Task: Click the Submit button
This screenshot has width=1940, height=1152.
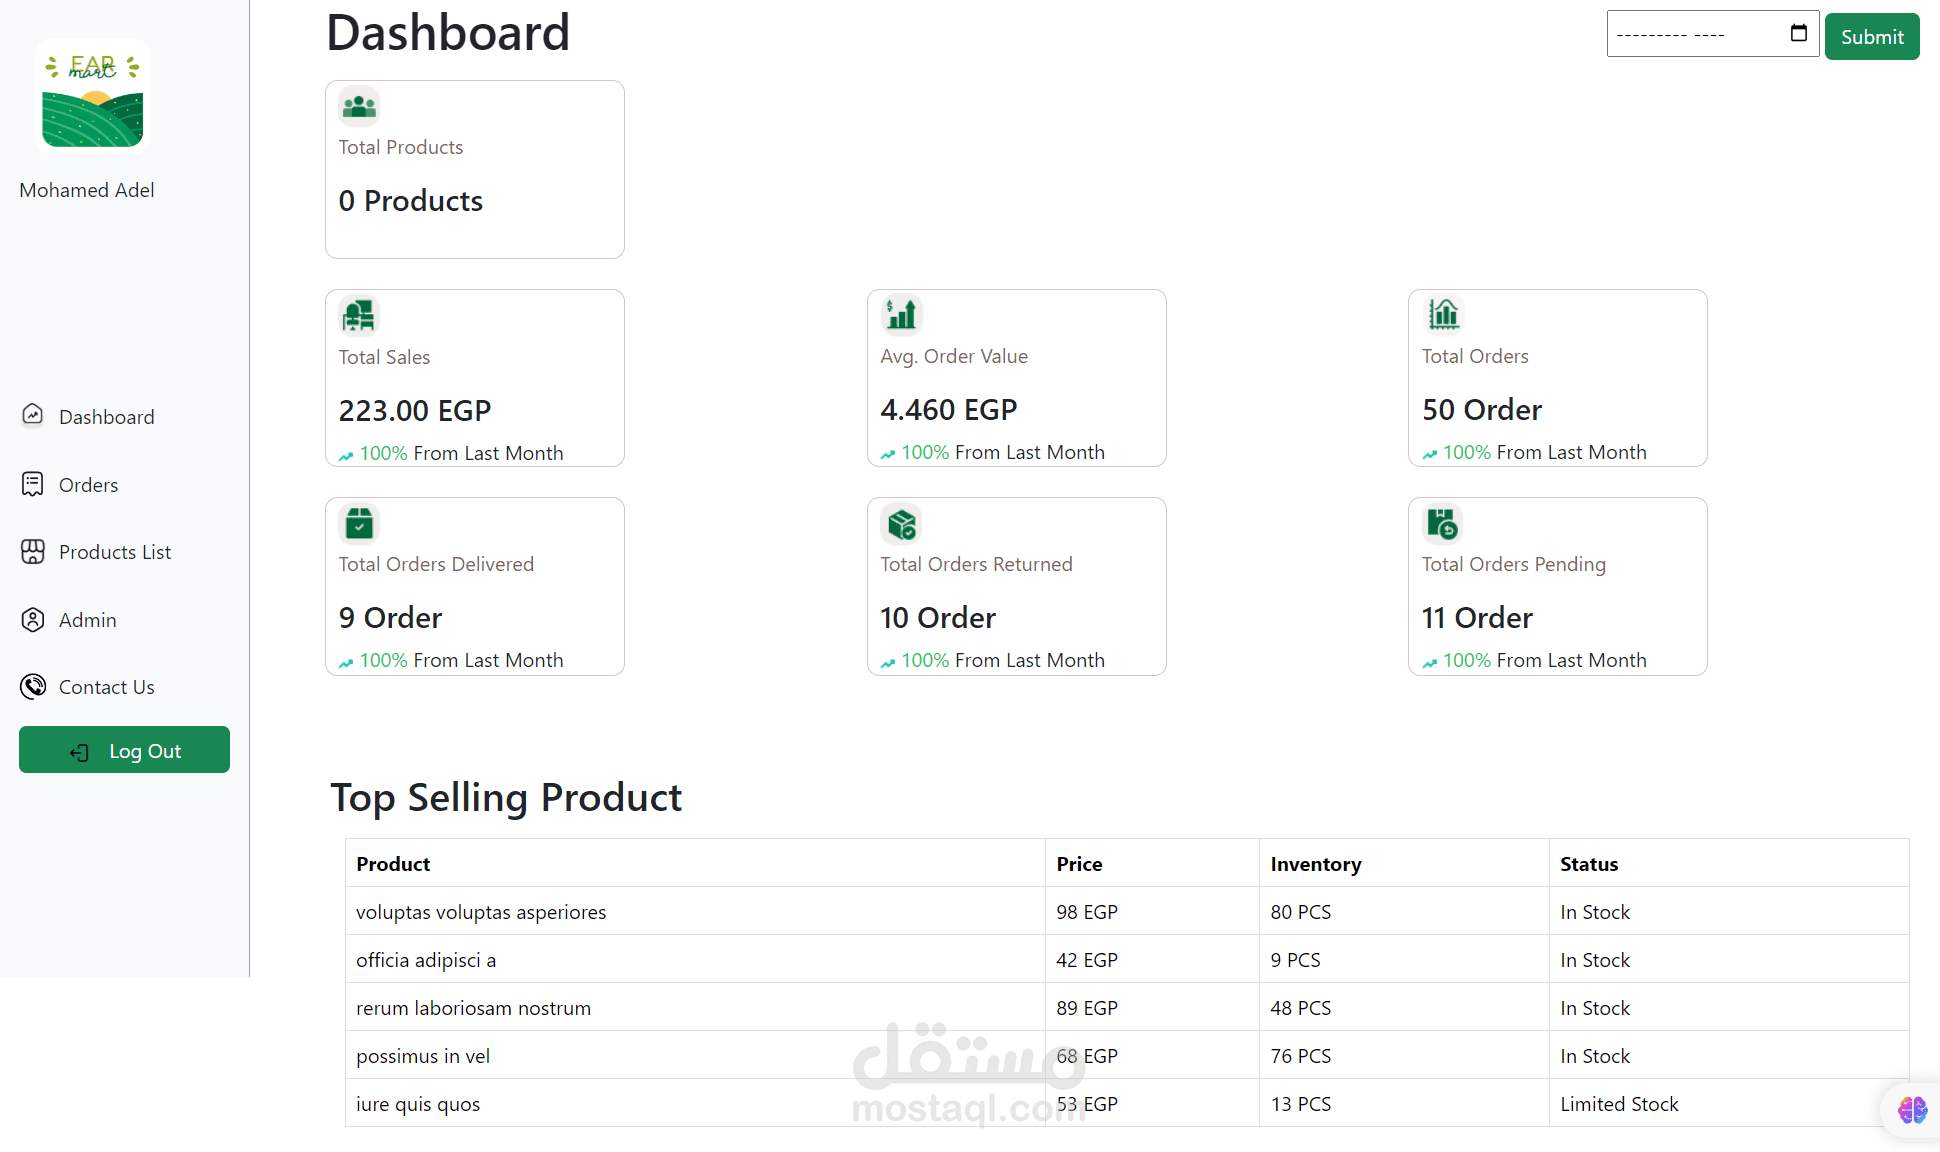Action: click(x=1871, y=37)
